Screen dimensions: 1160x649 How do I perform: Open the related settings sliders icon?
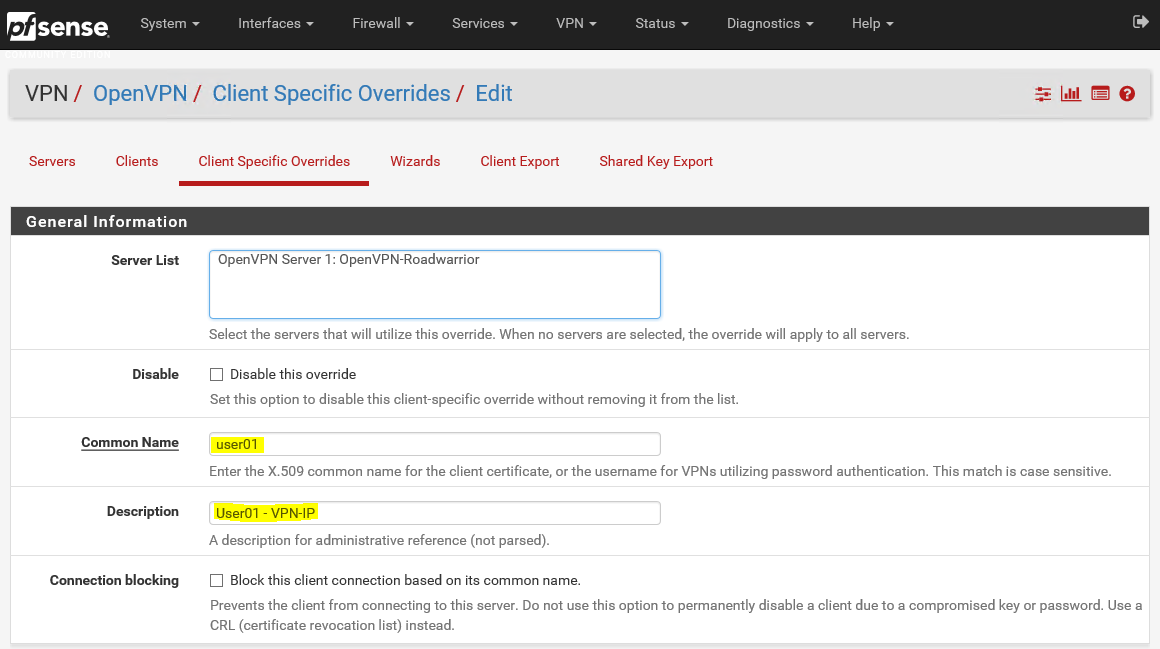(x=1043, y=94)
